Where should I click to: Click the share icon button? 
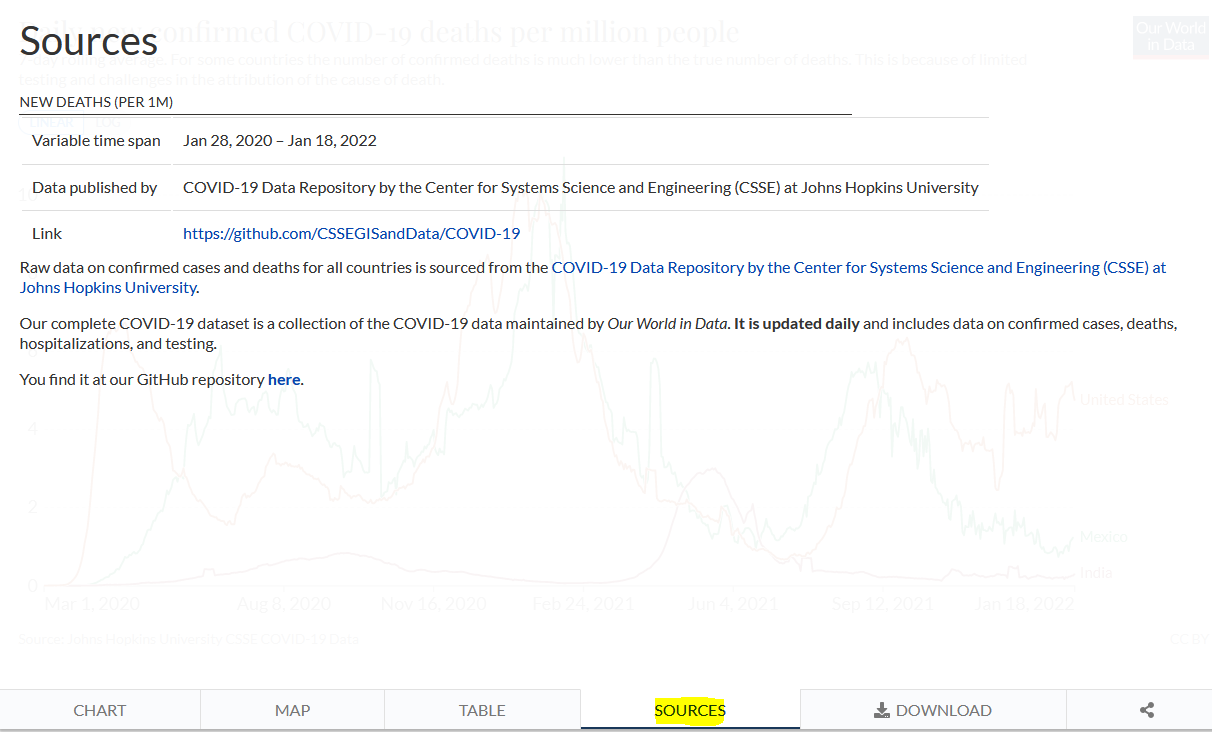click(x=1147, y=710)
